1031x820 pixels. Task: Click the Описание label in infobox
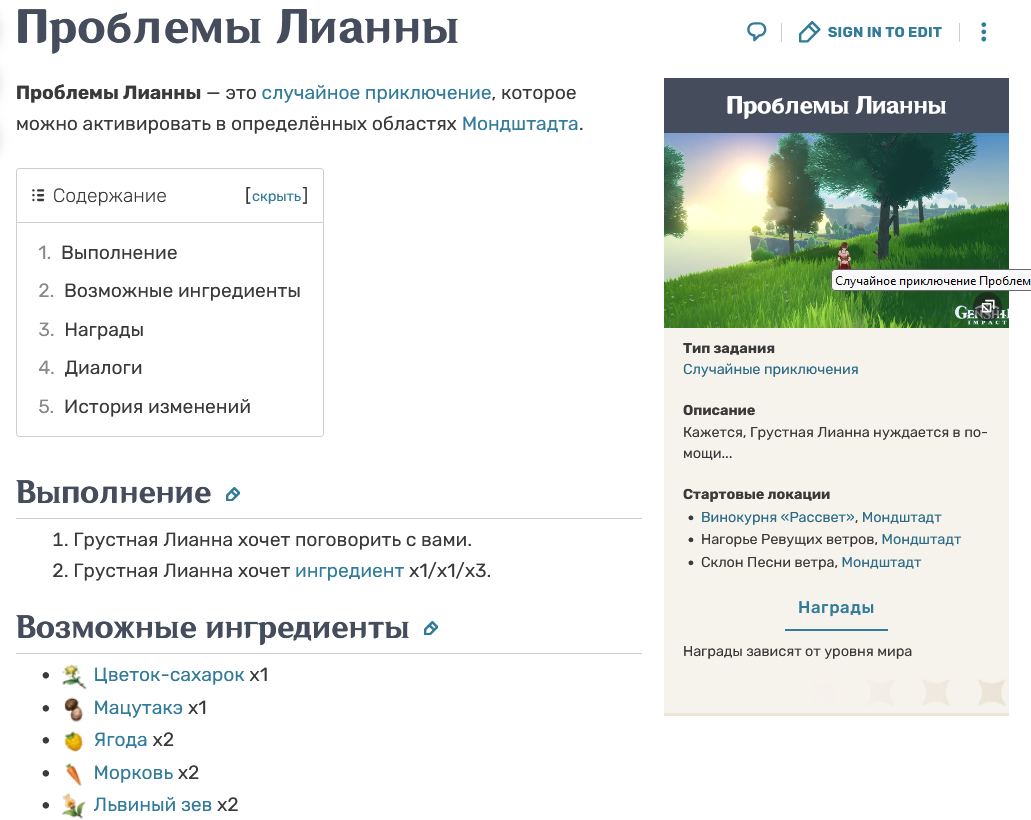(x=719, y=410)
